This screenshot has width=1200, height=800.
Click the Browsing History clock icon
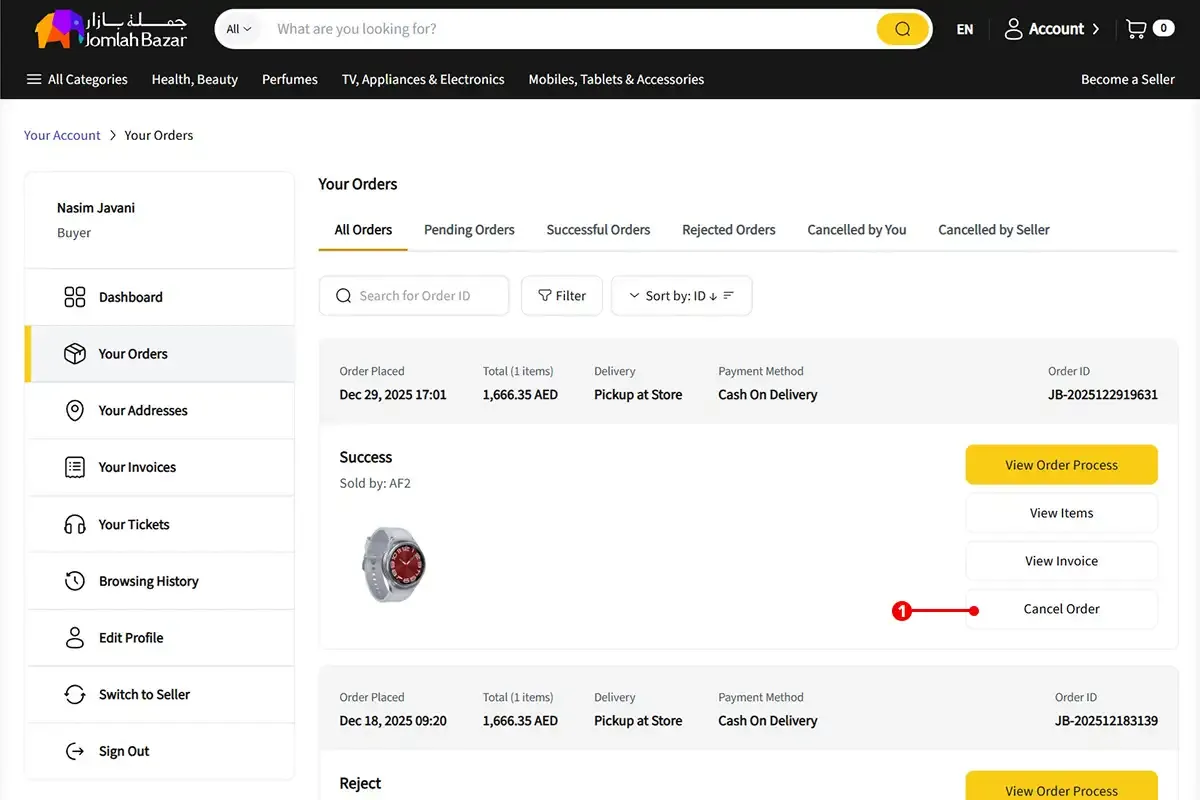(x=75, y=581)
